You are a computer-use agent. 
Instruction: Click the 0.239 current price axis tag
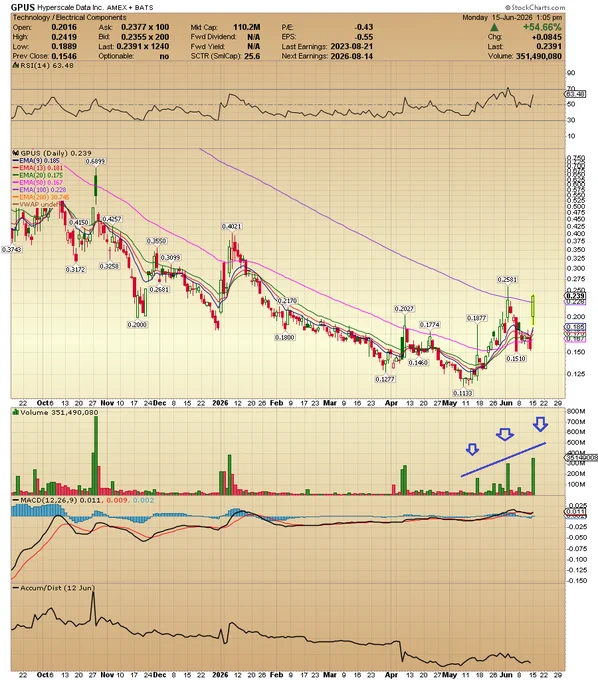(576, 296)
